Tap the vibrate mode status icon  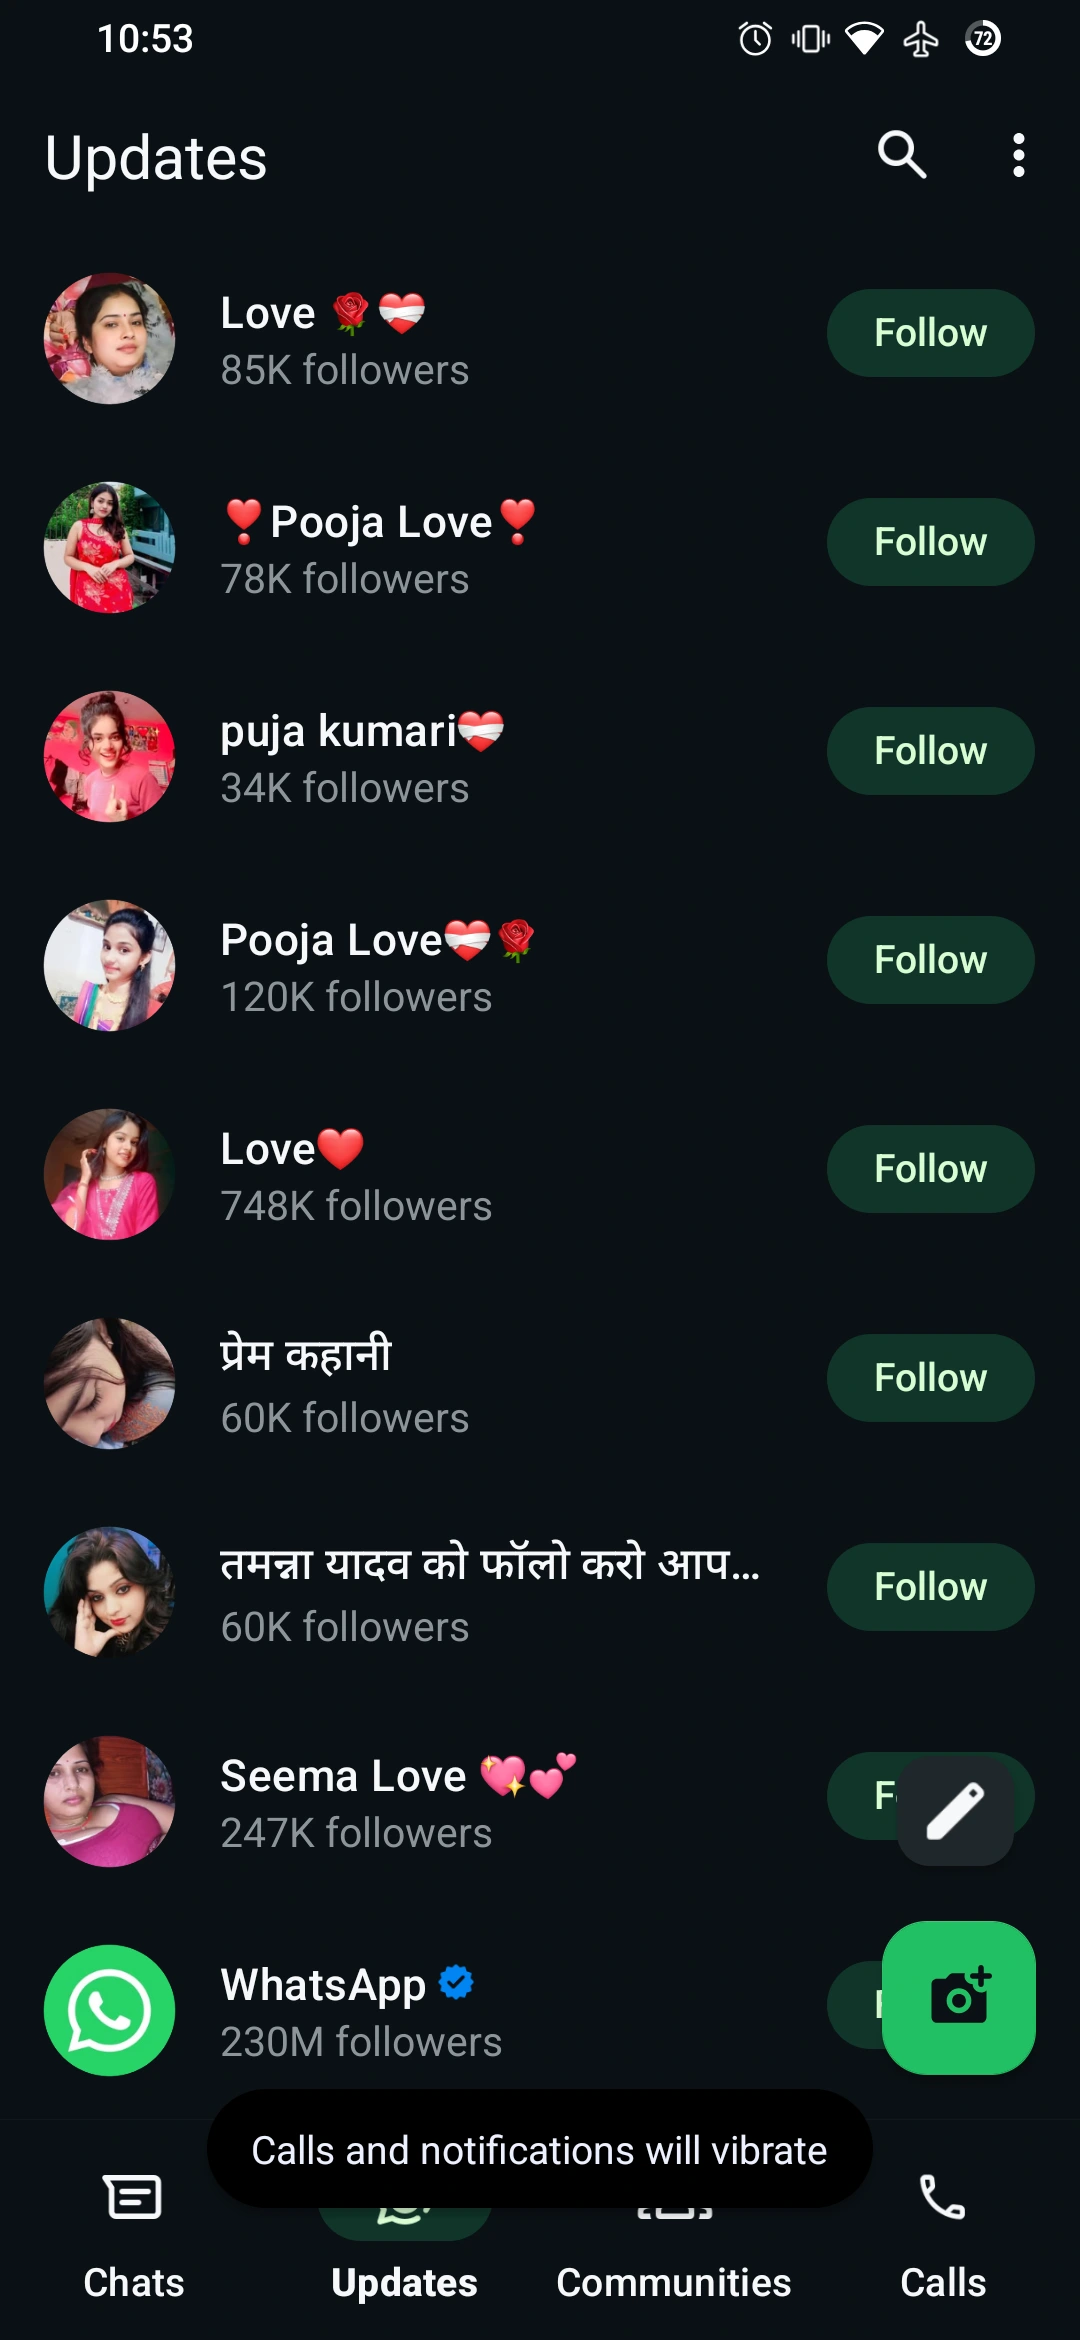(810, 39)
